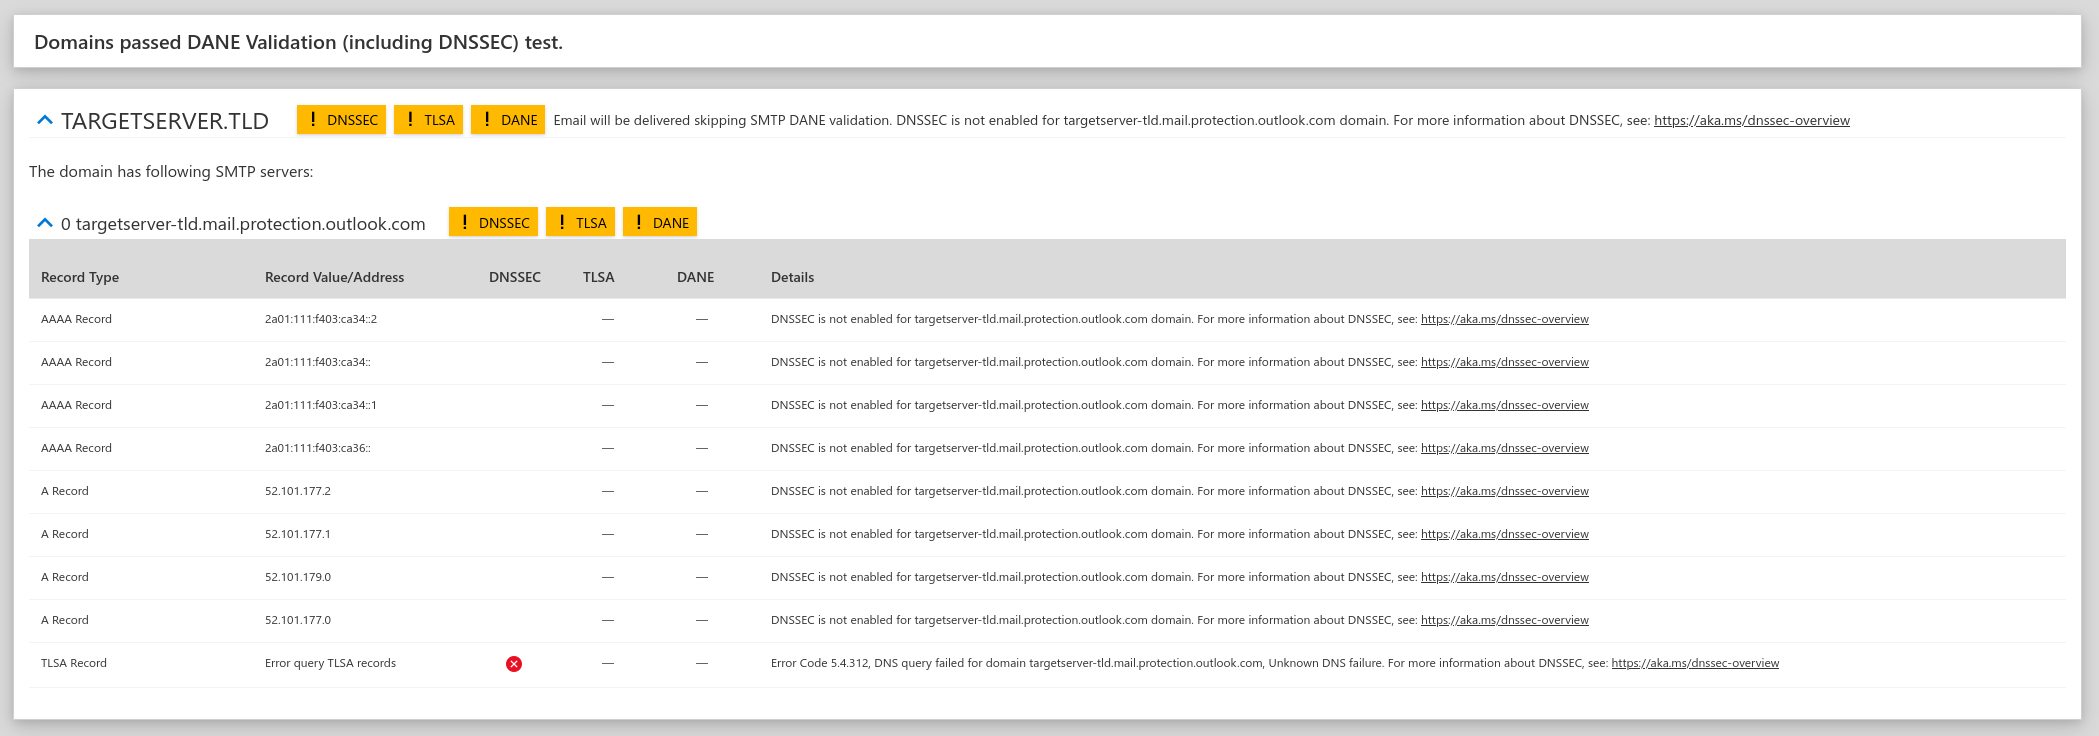Screen dimensions: 2099x736
Task: Open the dnssec-overview link in the TARGETSERVER.TLD summary line
Action: click(x=1752, y=120)
